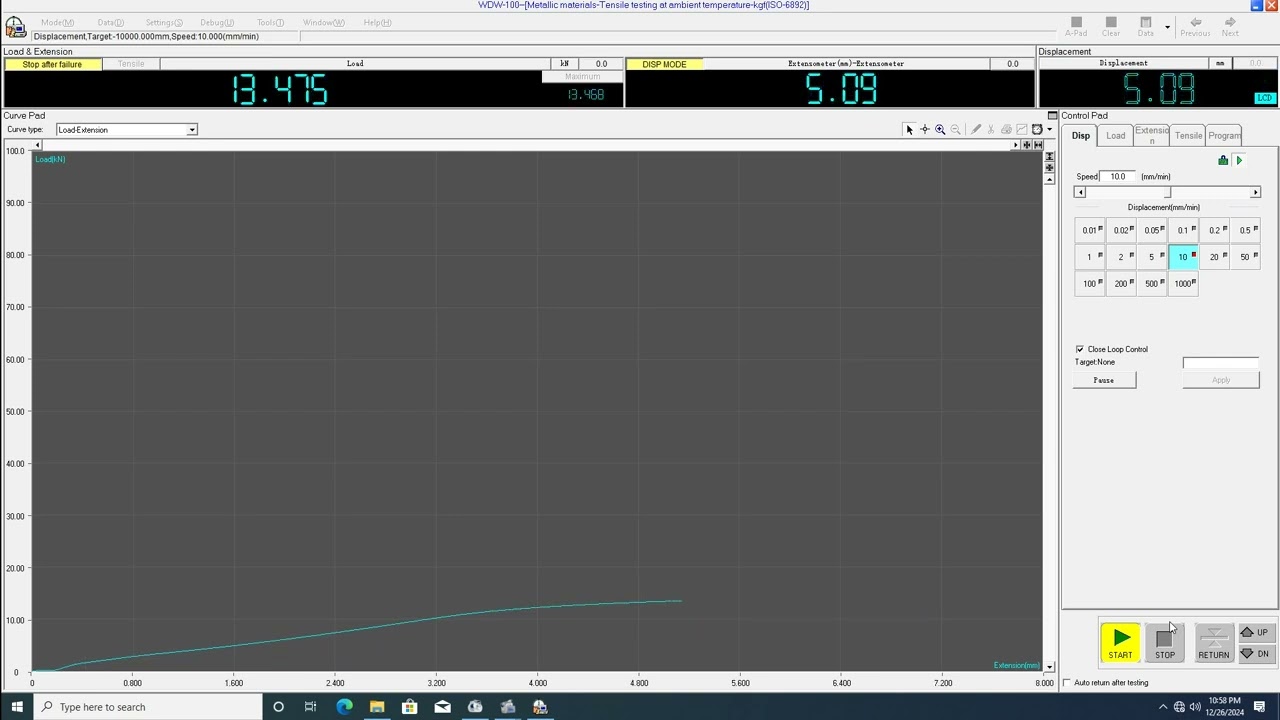
Task: Set displacement speed to 0.01 mm/min
Action: click(1090, 230)
